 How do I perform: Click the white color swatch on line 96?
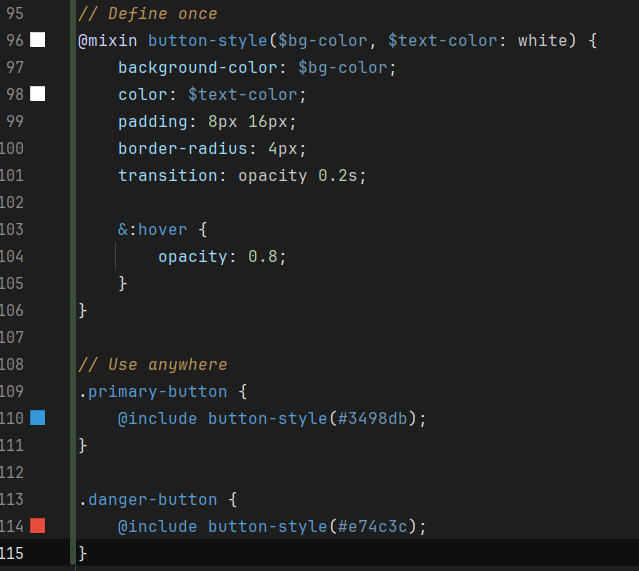click(38, 41)
